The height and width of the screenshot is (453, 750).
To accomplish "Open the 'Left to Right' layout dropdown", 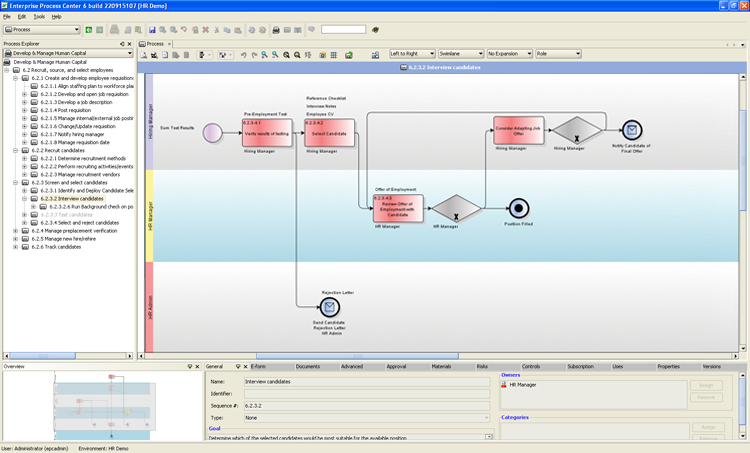I will coord(411,53).
